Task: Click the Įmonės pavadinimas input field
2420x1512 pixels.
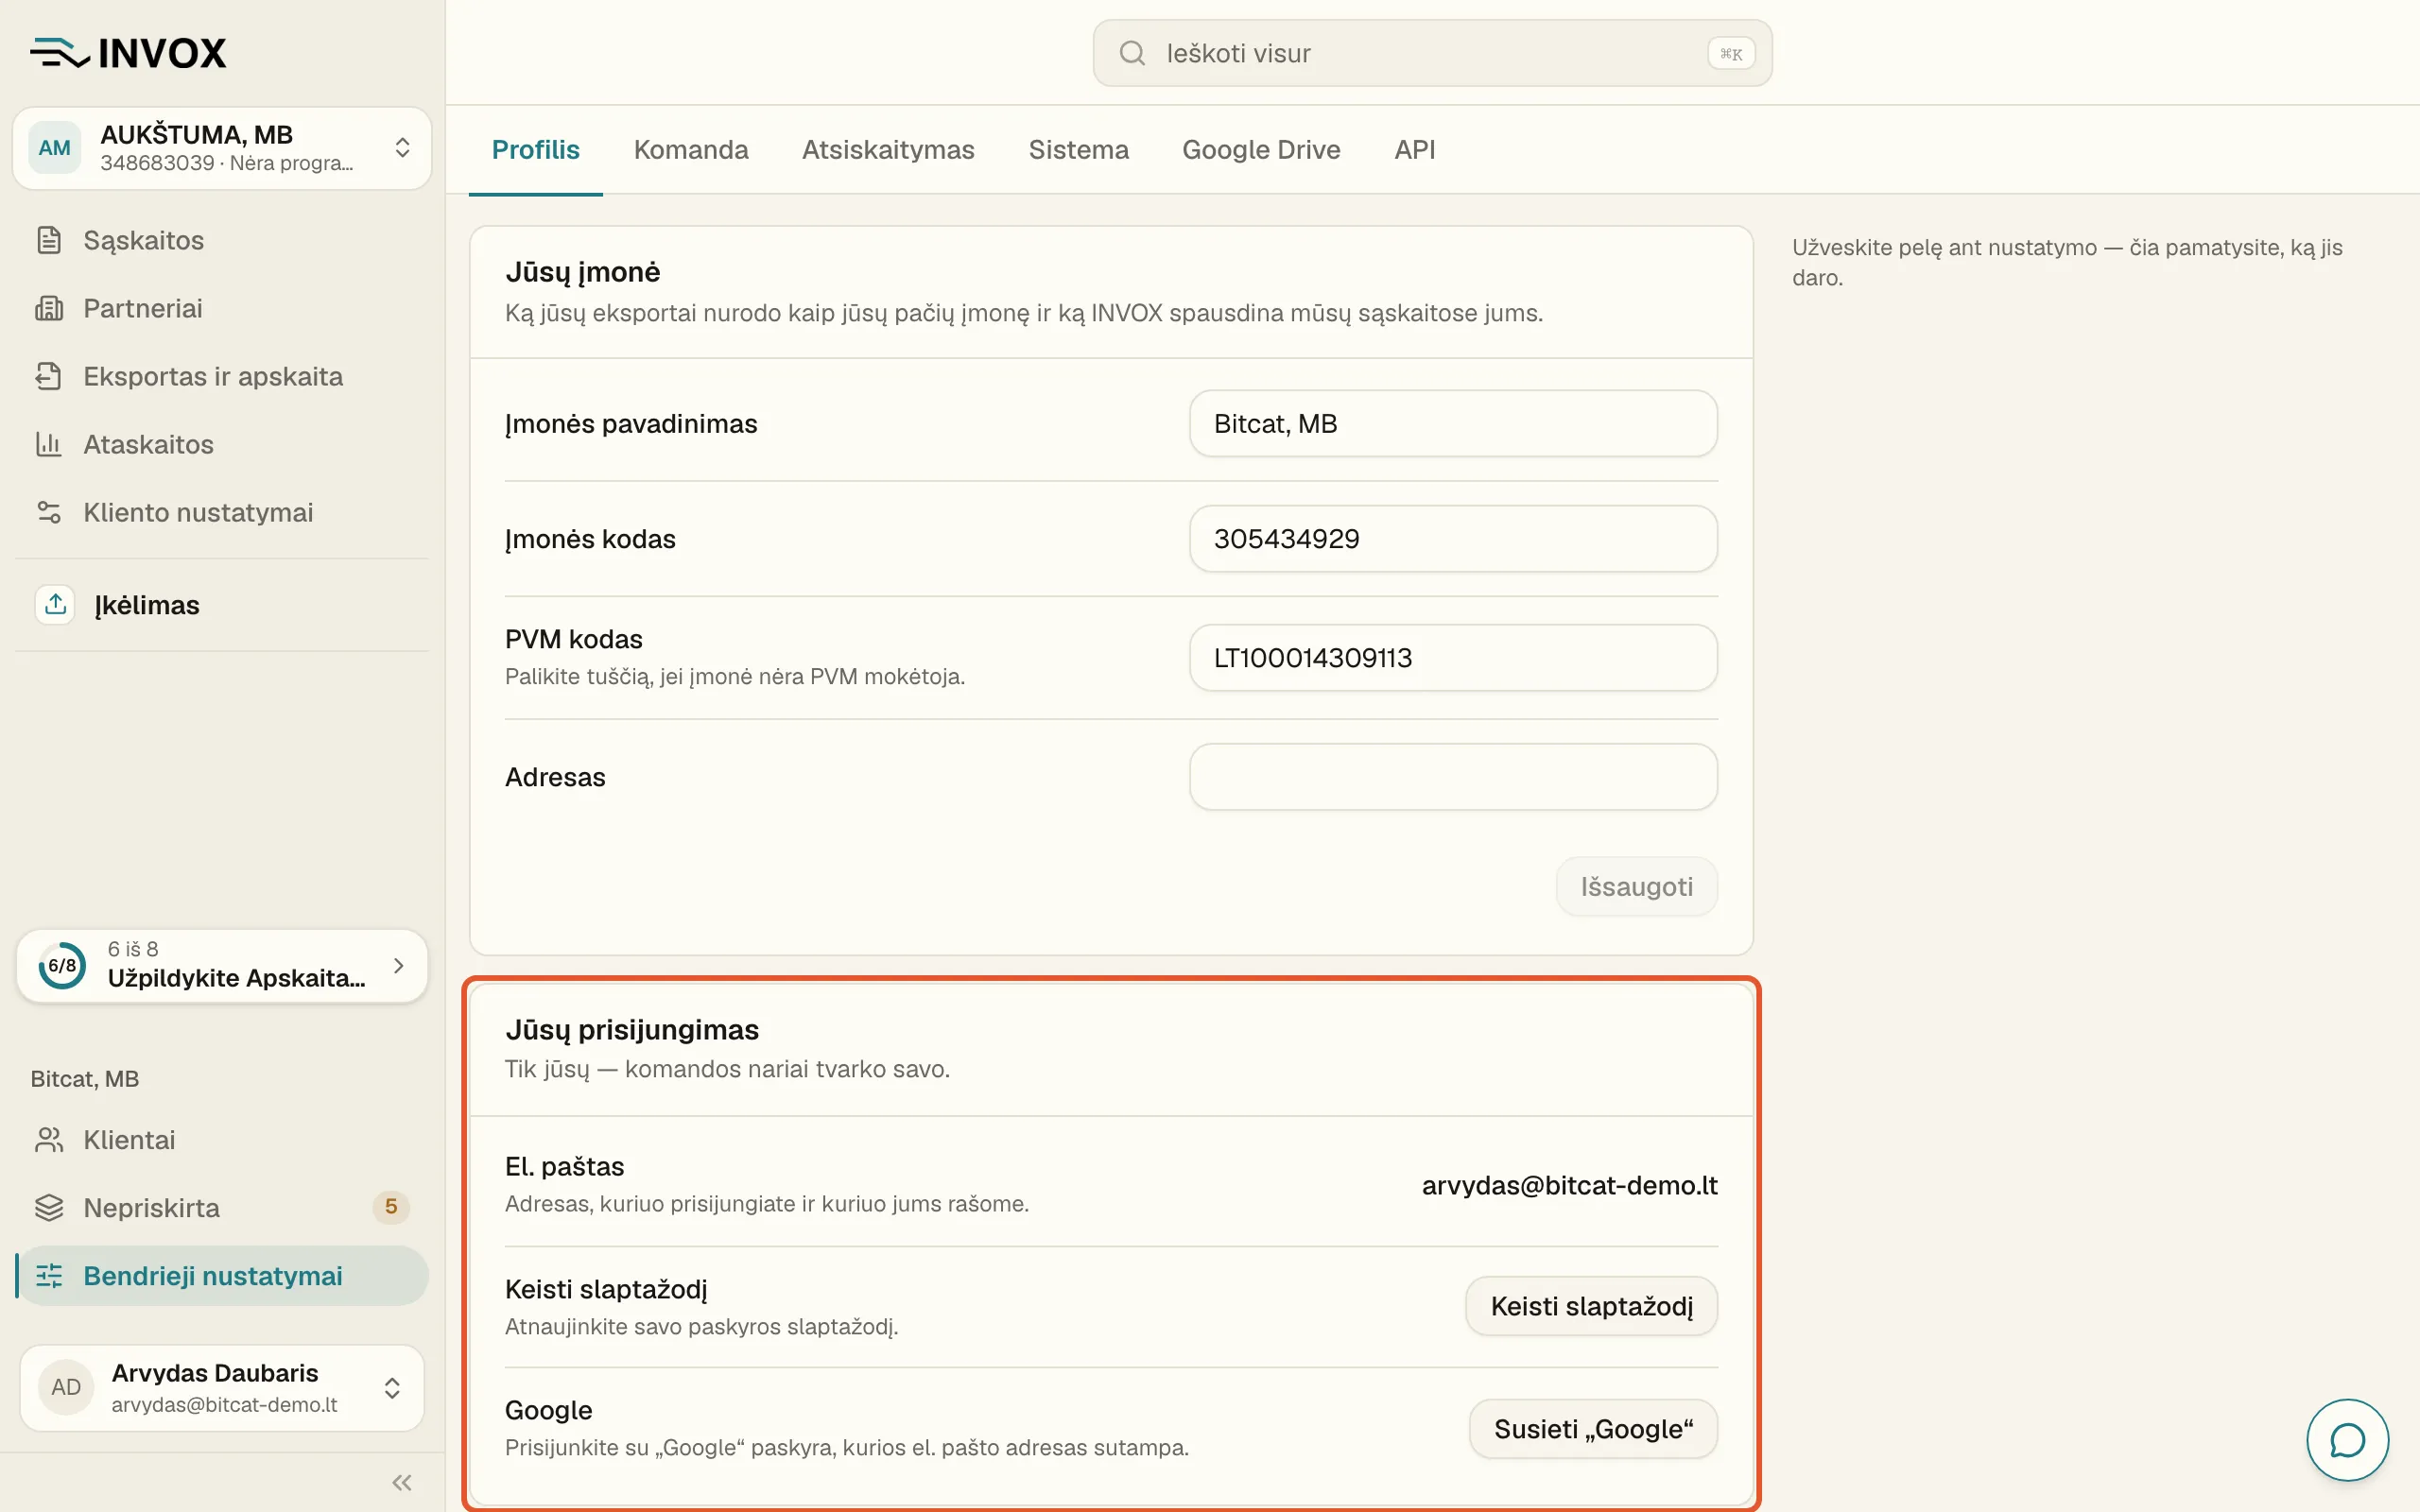Action: (x=1453, y=424)
